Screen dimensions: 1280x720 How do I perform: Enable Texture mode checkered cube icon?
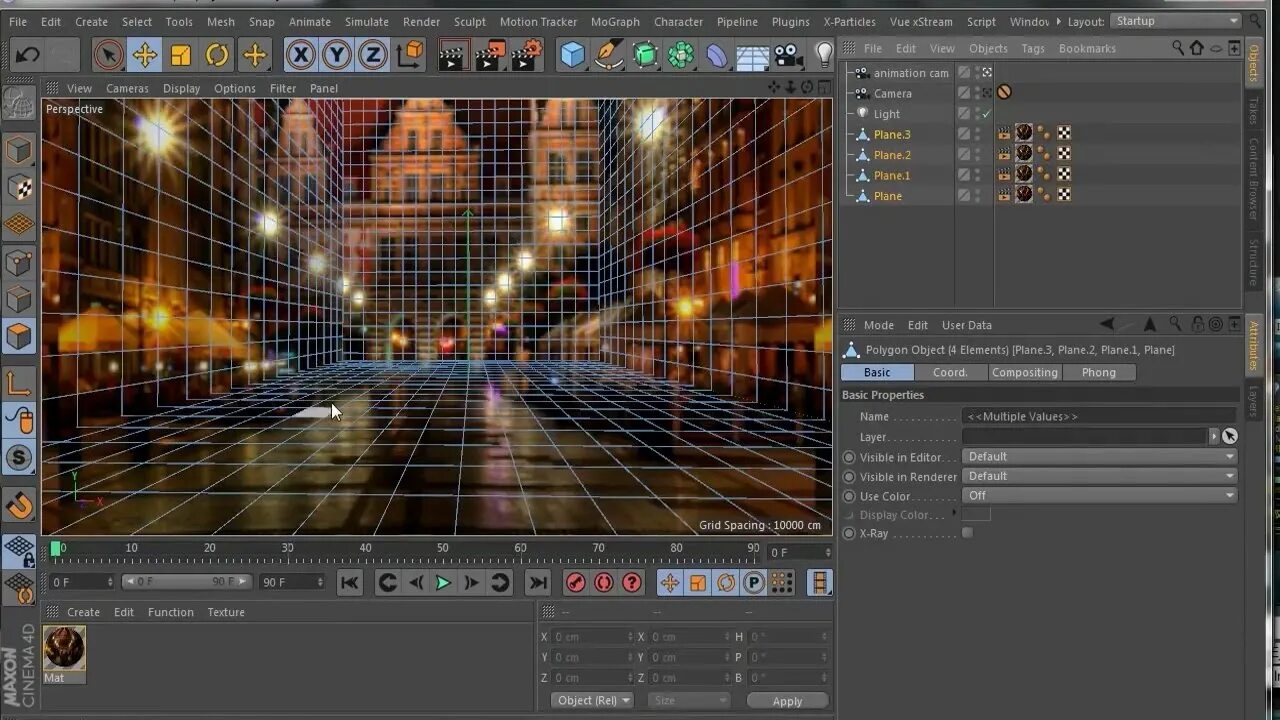click(19, 188)
